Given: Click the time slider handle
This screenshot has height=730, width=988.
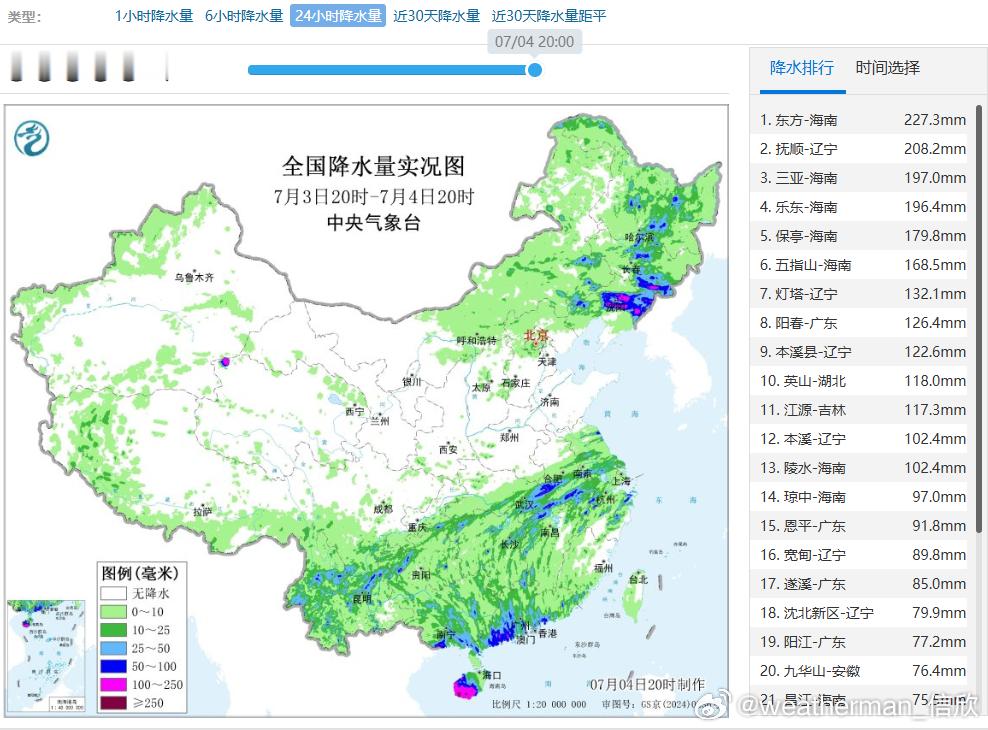Looking at the screenshot, I should (534, 70).
